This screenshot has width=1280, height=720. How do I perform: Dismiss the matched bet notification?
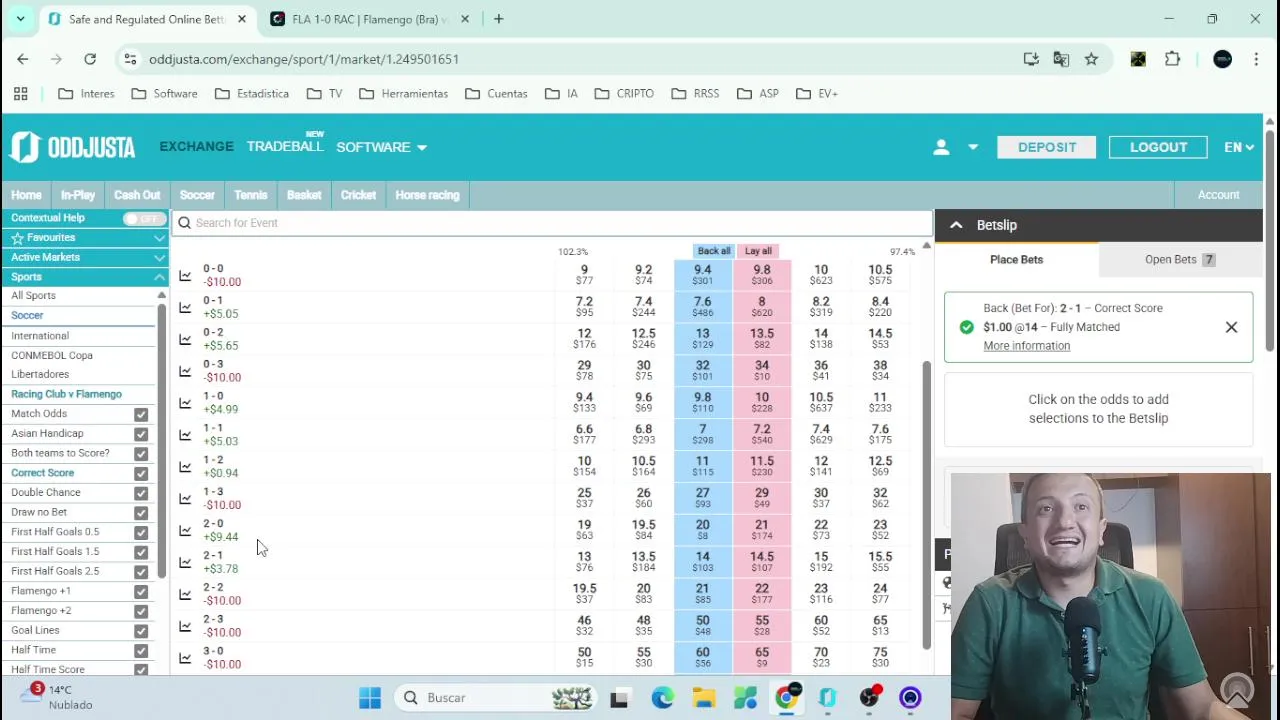click(x=1231, y=327)
